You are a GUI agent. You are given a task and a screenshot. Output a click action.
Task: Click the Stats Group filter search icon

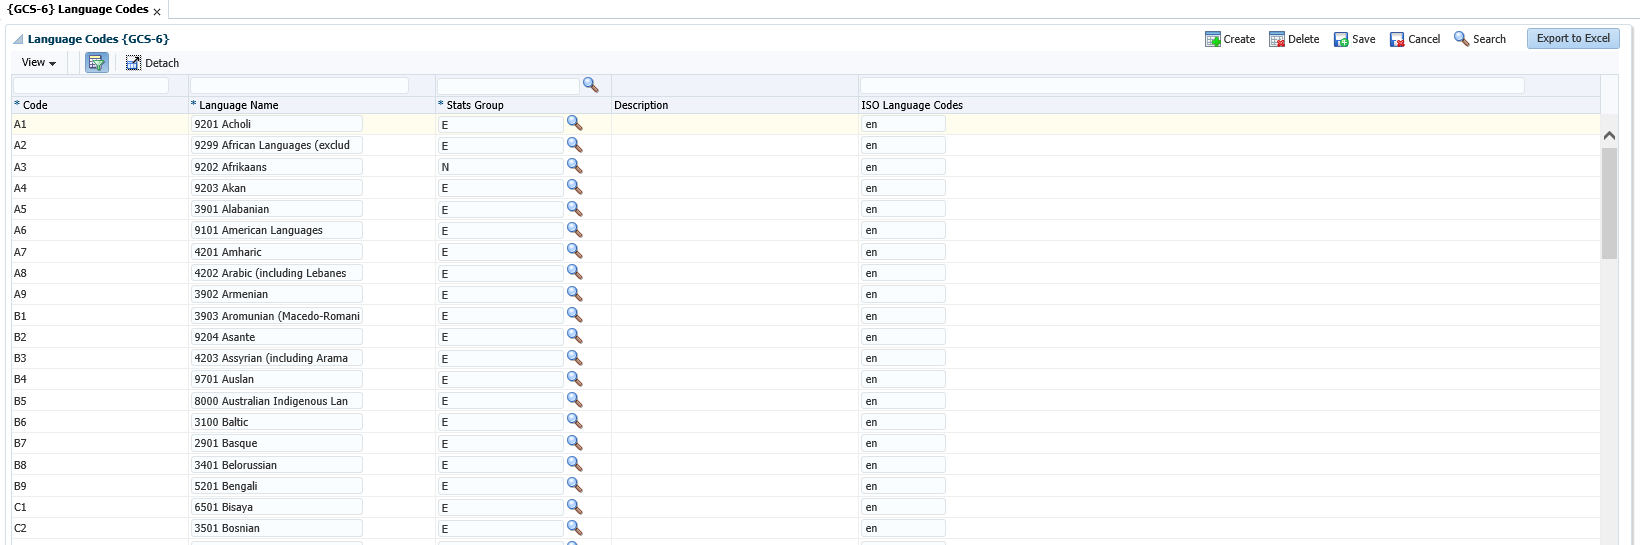[590, 85]
